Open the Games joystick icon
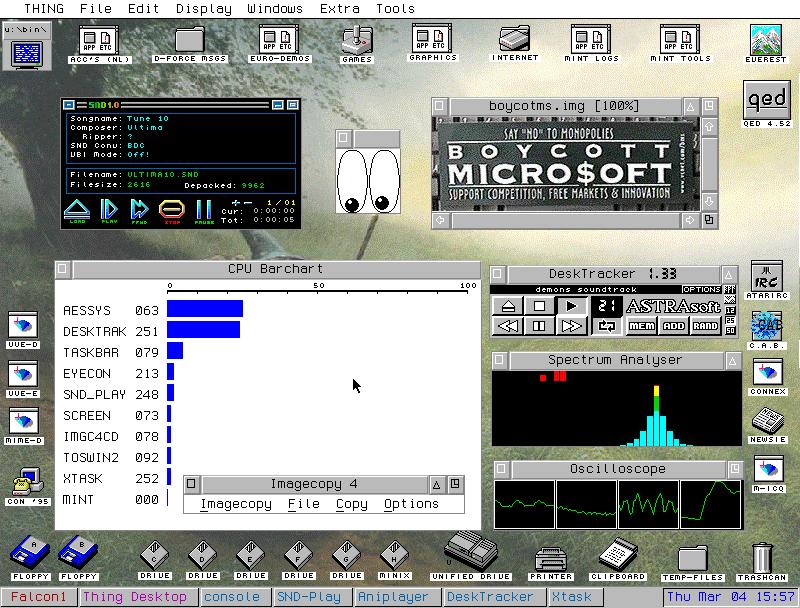800x608 pixels. point(357,45)
